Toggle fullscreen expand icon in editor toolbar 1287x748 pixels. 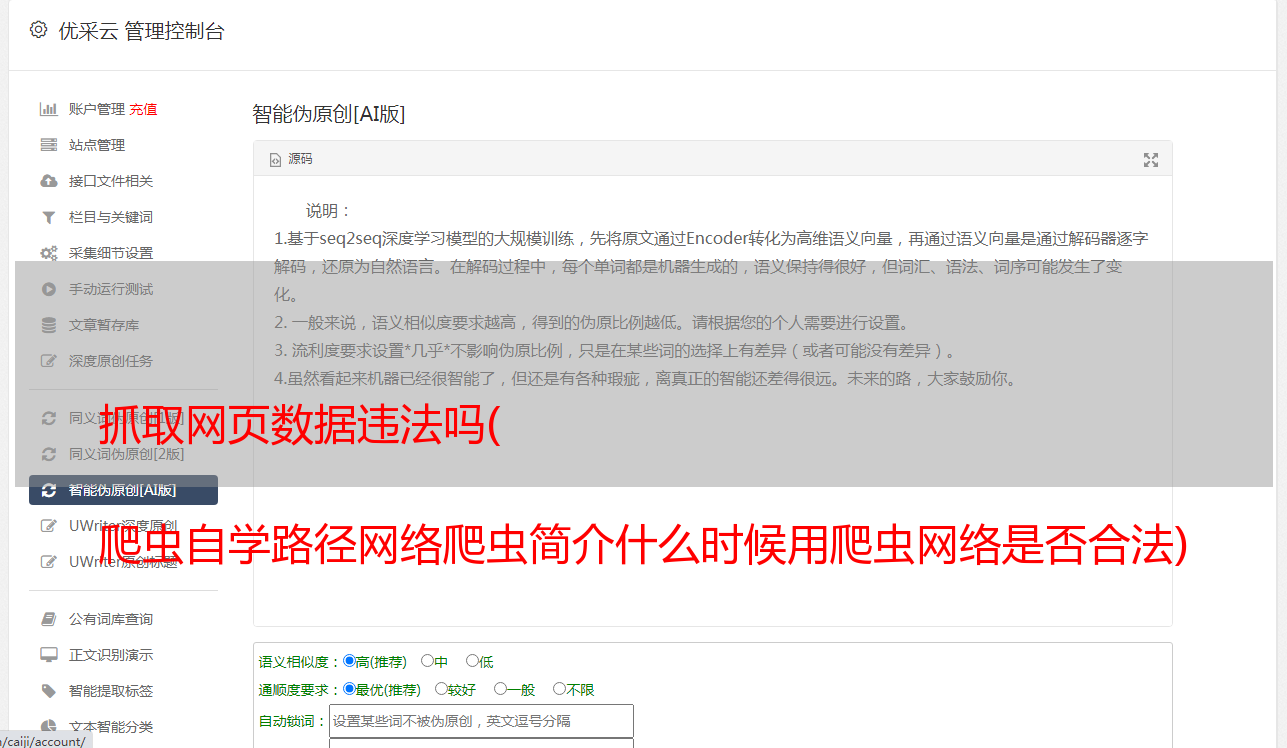click(1151, 160)
